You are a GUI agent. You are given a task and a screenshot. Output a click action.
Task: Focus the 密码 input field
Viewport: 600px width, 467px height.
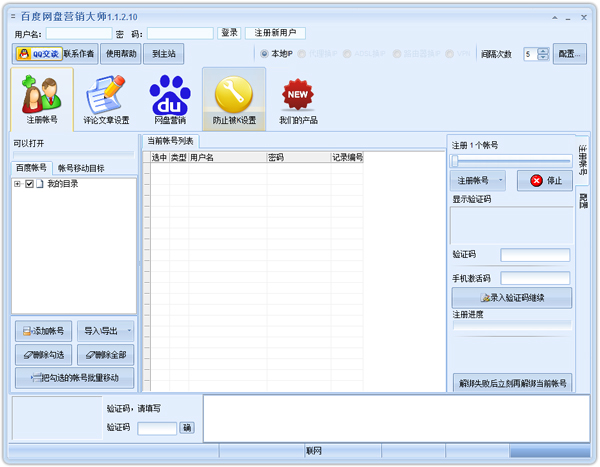pyautogui.click(x=180, y=33)
